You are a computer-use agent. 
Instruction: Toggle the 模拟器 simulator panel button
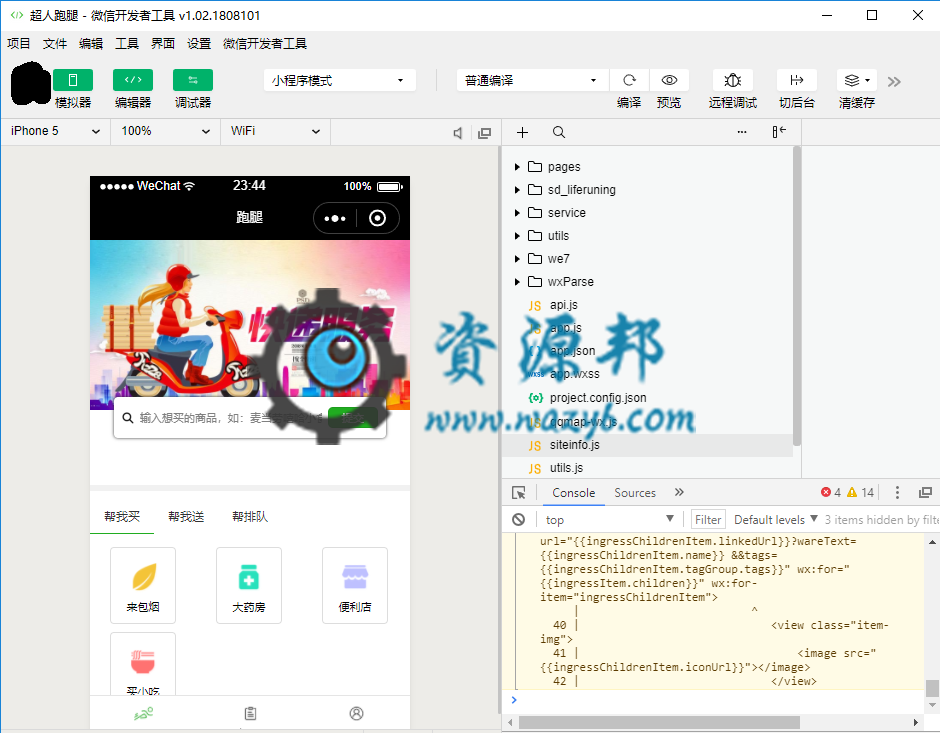pos(73,80)
